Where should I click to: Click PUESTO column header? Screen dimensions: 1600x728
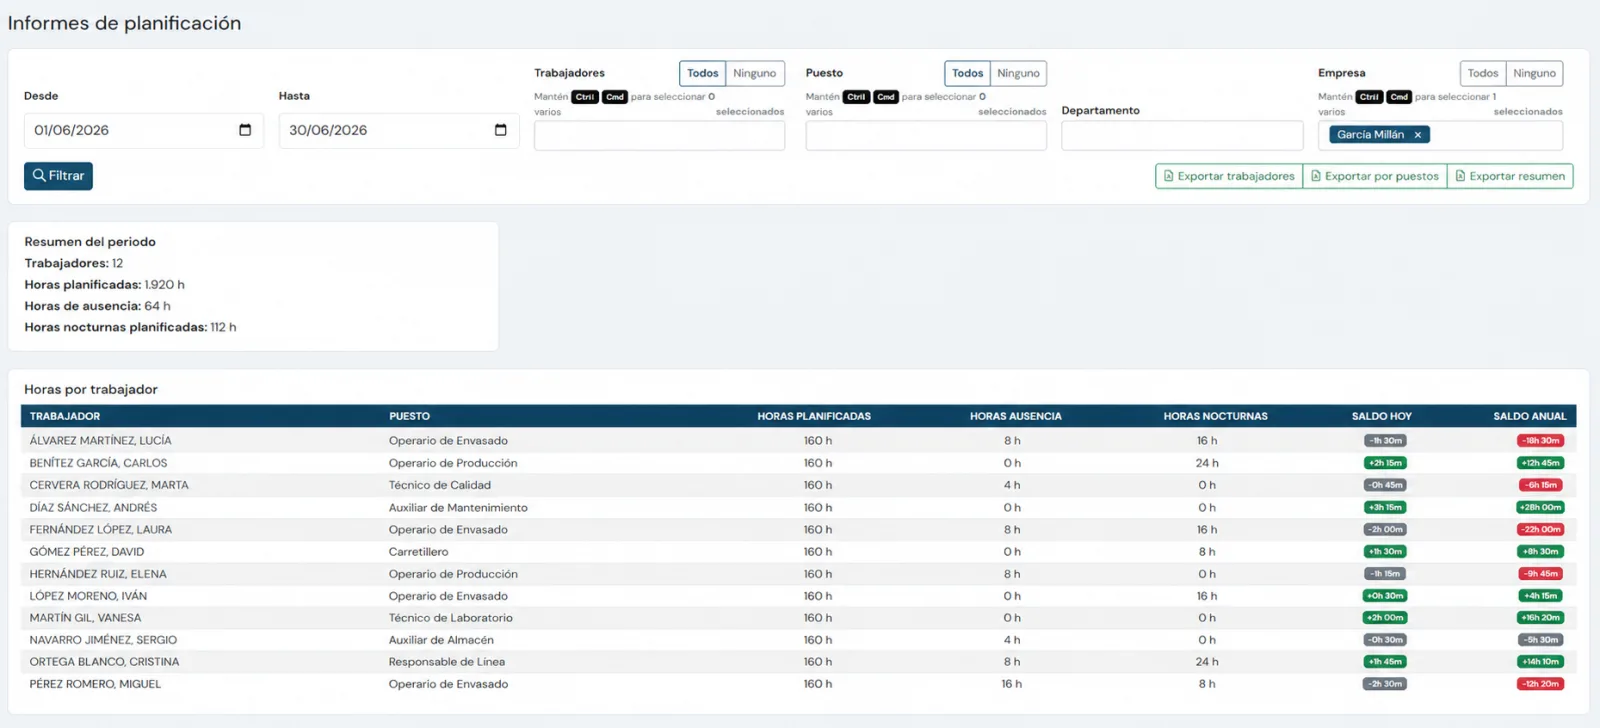coord(409,416)
